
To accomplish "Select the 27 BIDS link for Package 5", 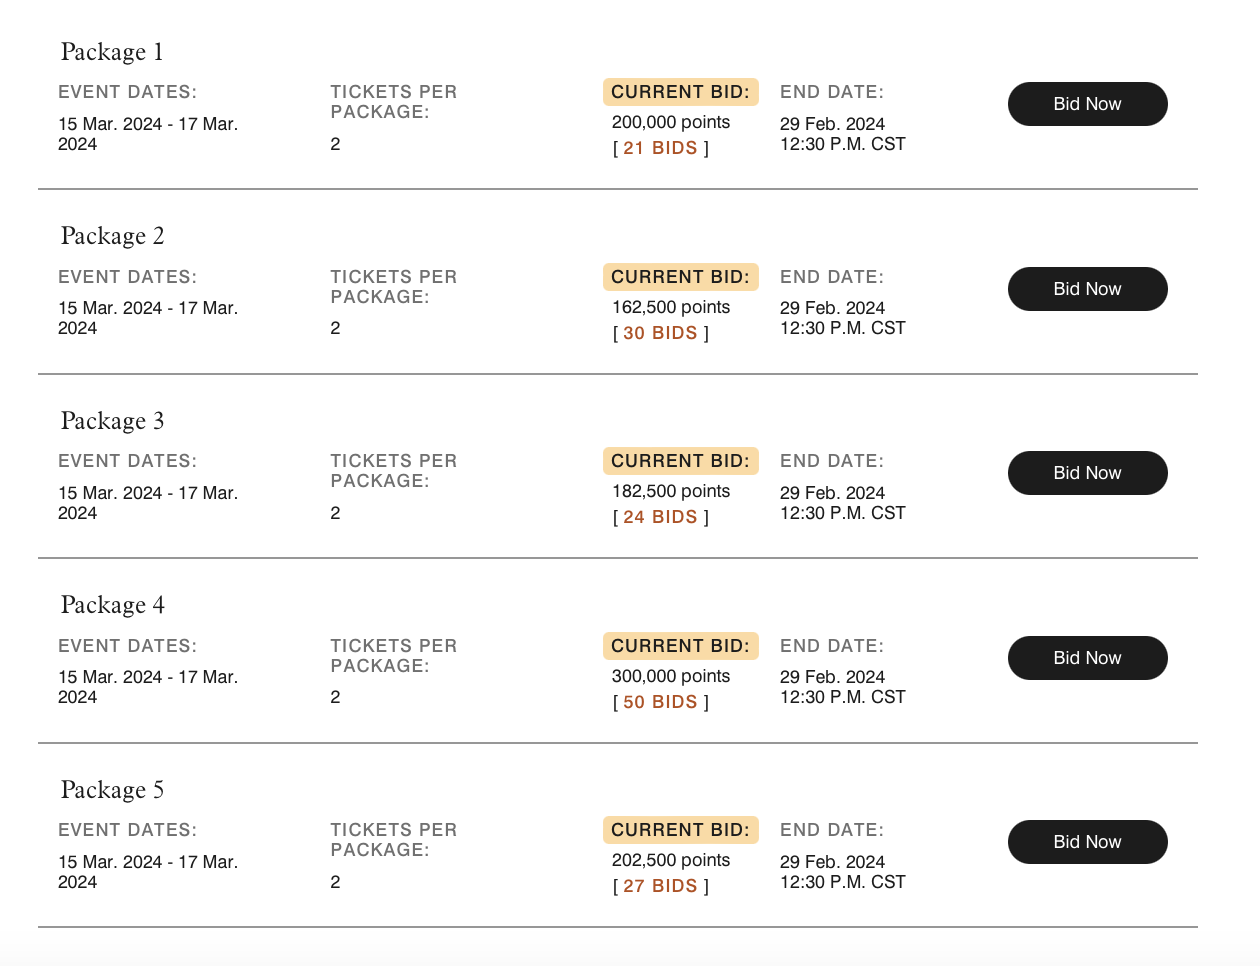I will point(659,885).
